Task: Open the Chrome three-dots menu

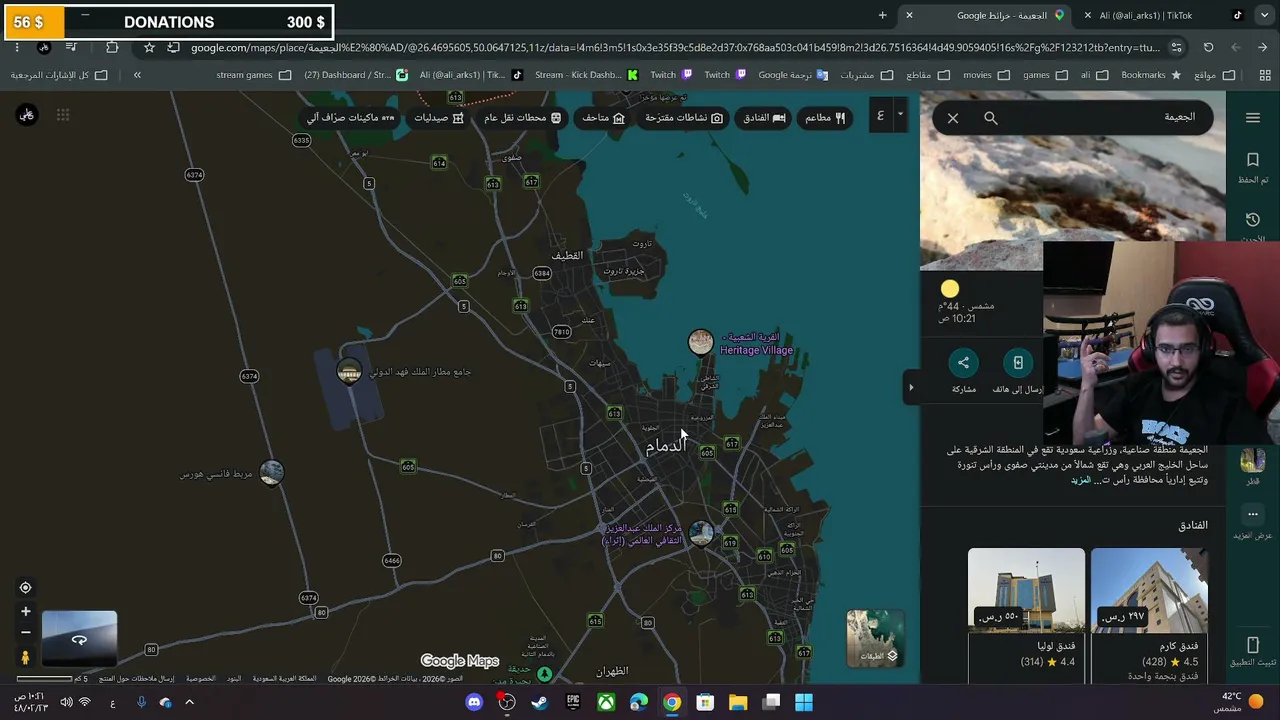Action: coord(17,47)
